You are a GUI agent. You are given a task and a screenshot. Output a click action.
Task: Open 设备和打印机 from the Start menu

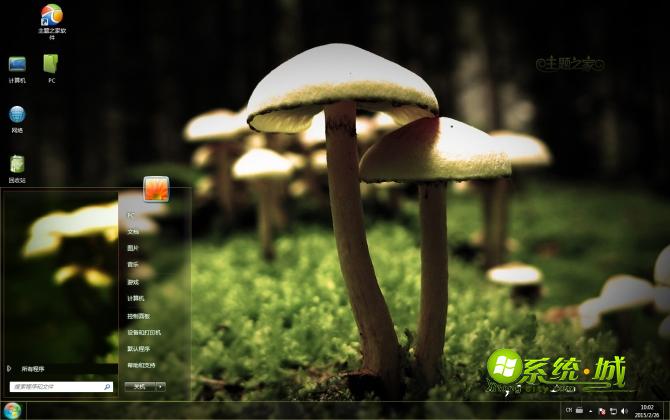tap(143, 332)
